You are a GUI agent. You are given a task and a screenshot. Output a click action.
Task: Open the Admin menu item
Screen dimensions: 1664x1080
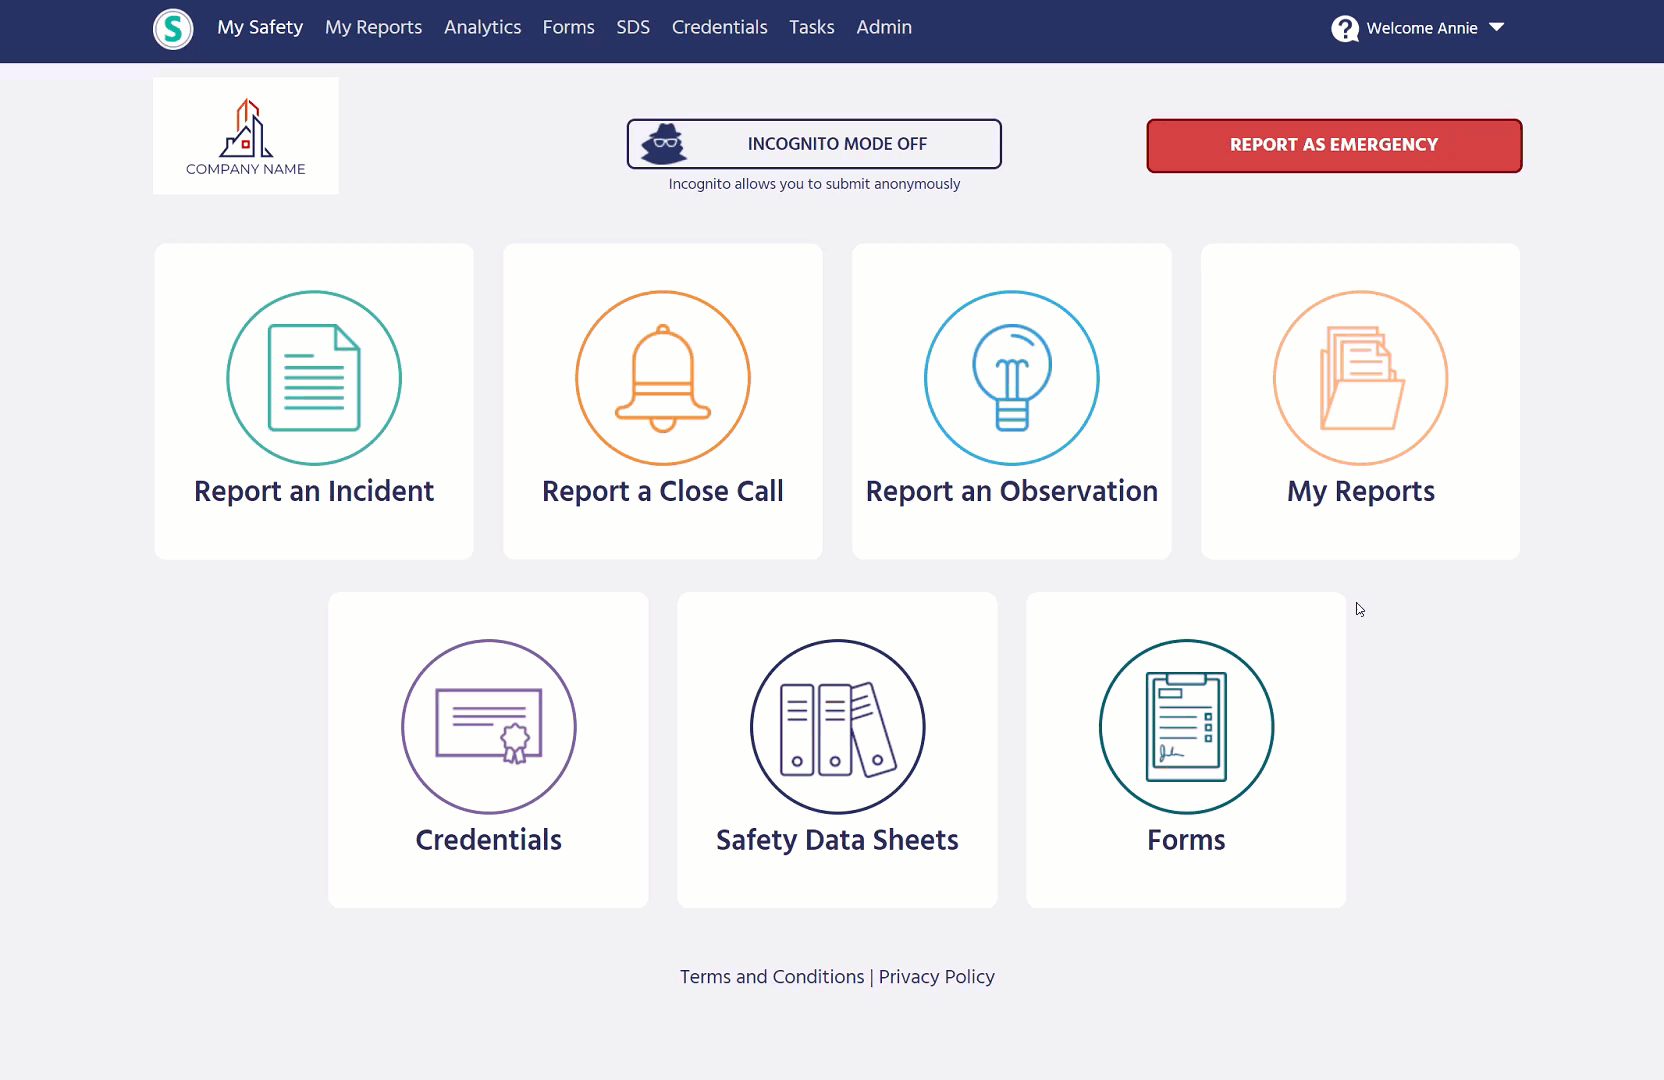tap(884, 28)
